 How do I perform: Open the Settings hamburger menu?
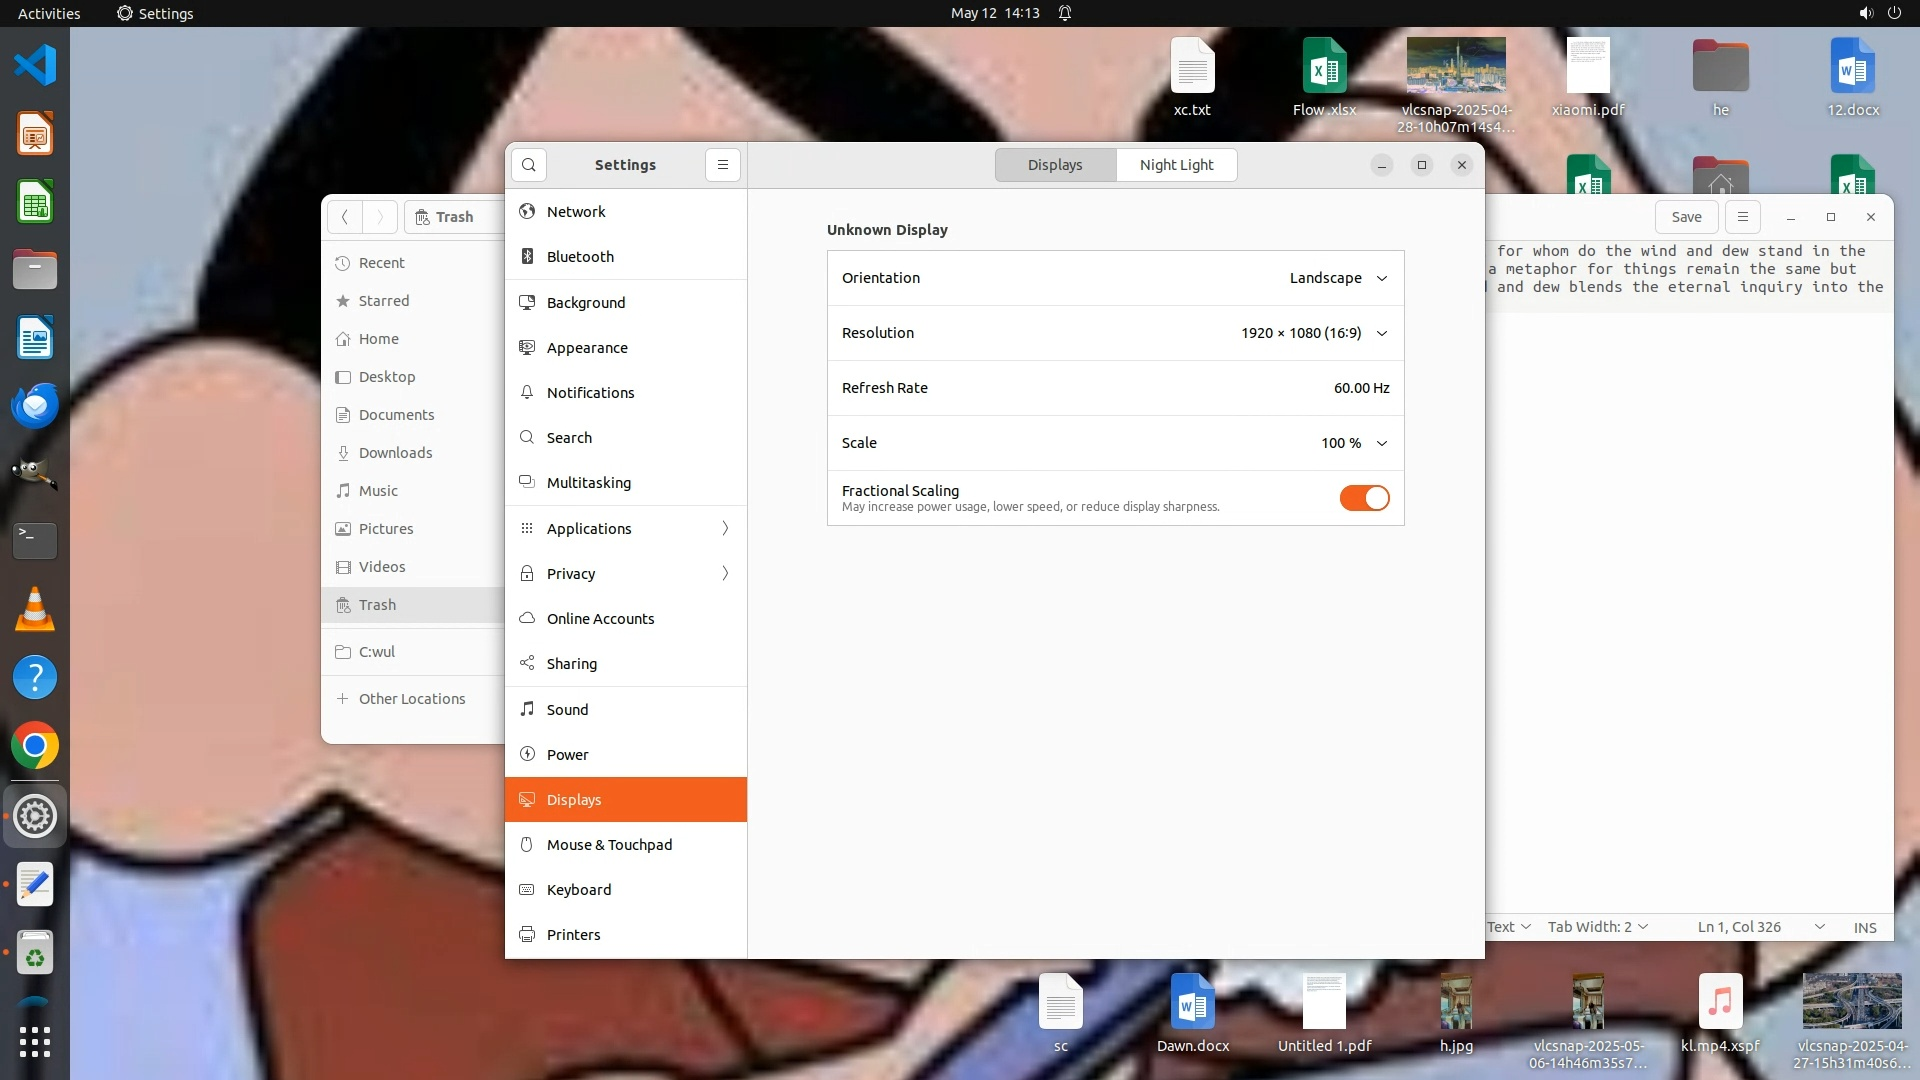(722, 165)
